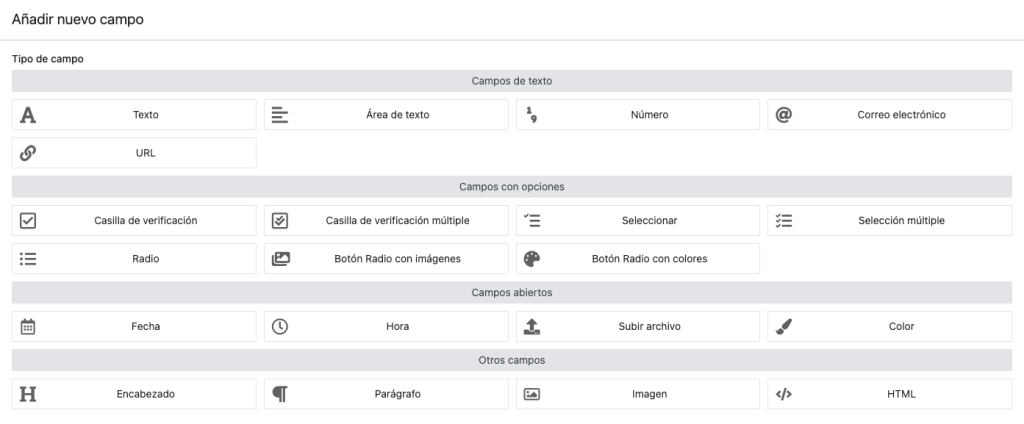The image size is (1024, 424).
Task: Choose the aligned-lines icon for Área de texto
Action: tap(280, 115)
